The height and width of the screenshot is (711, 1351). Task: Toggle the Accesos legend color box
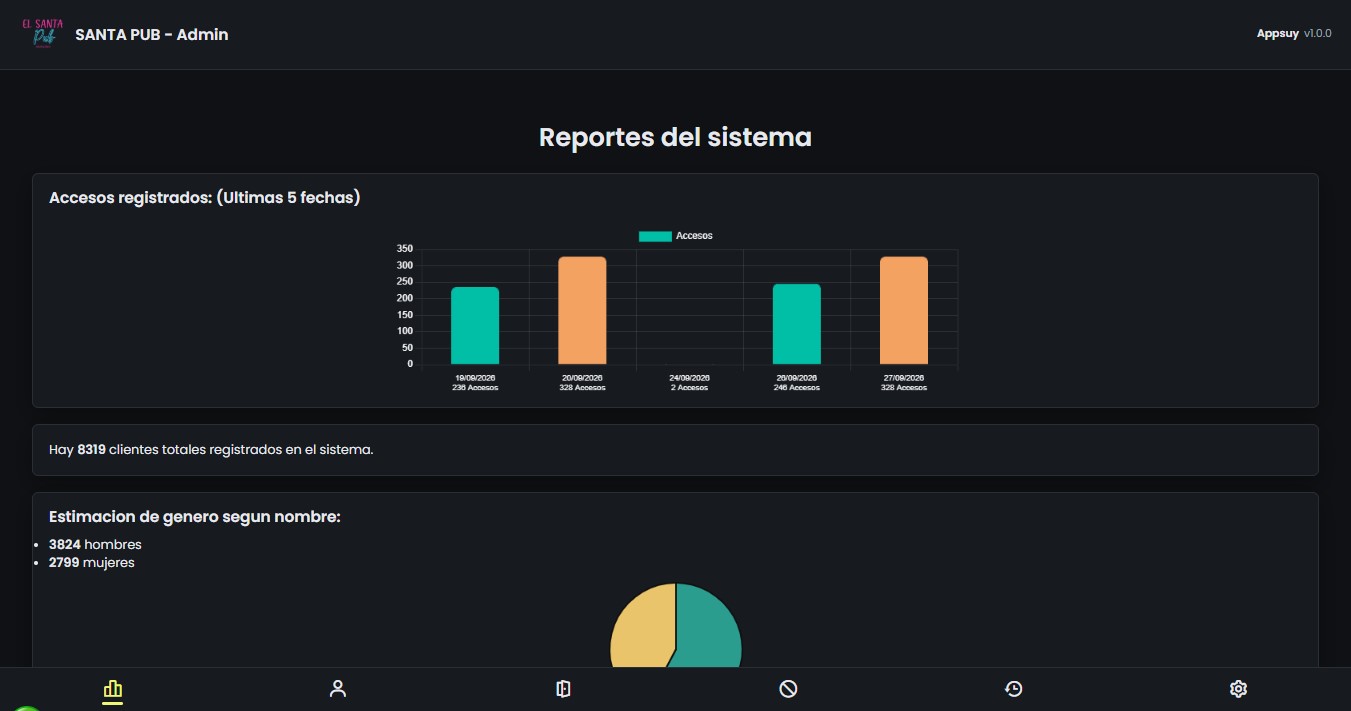655,236
